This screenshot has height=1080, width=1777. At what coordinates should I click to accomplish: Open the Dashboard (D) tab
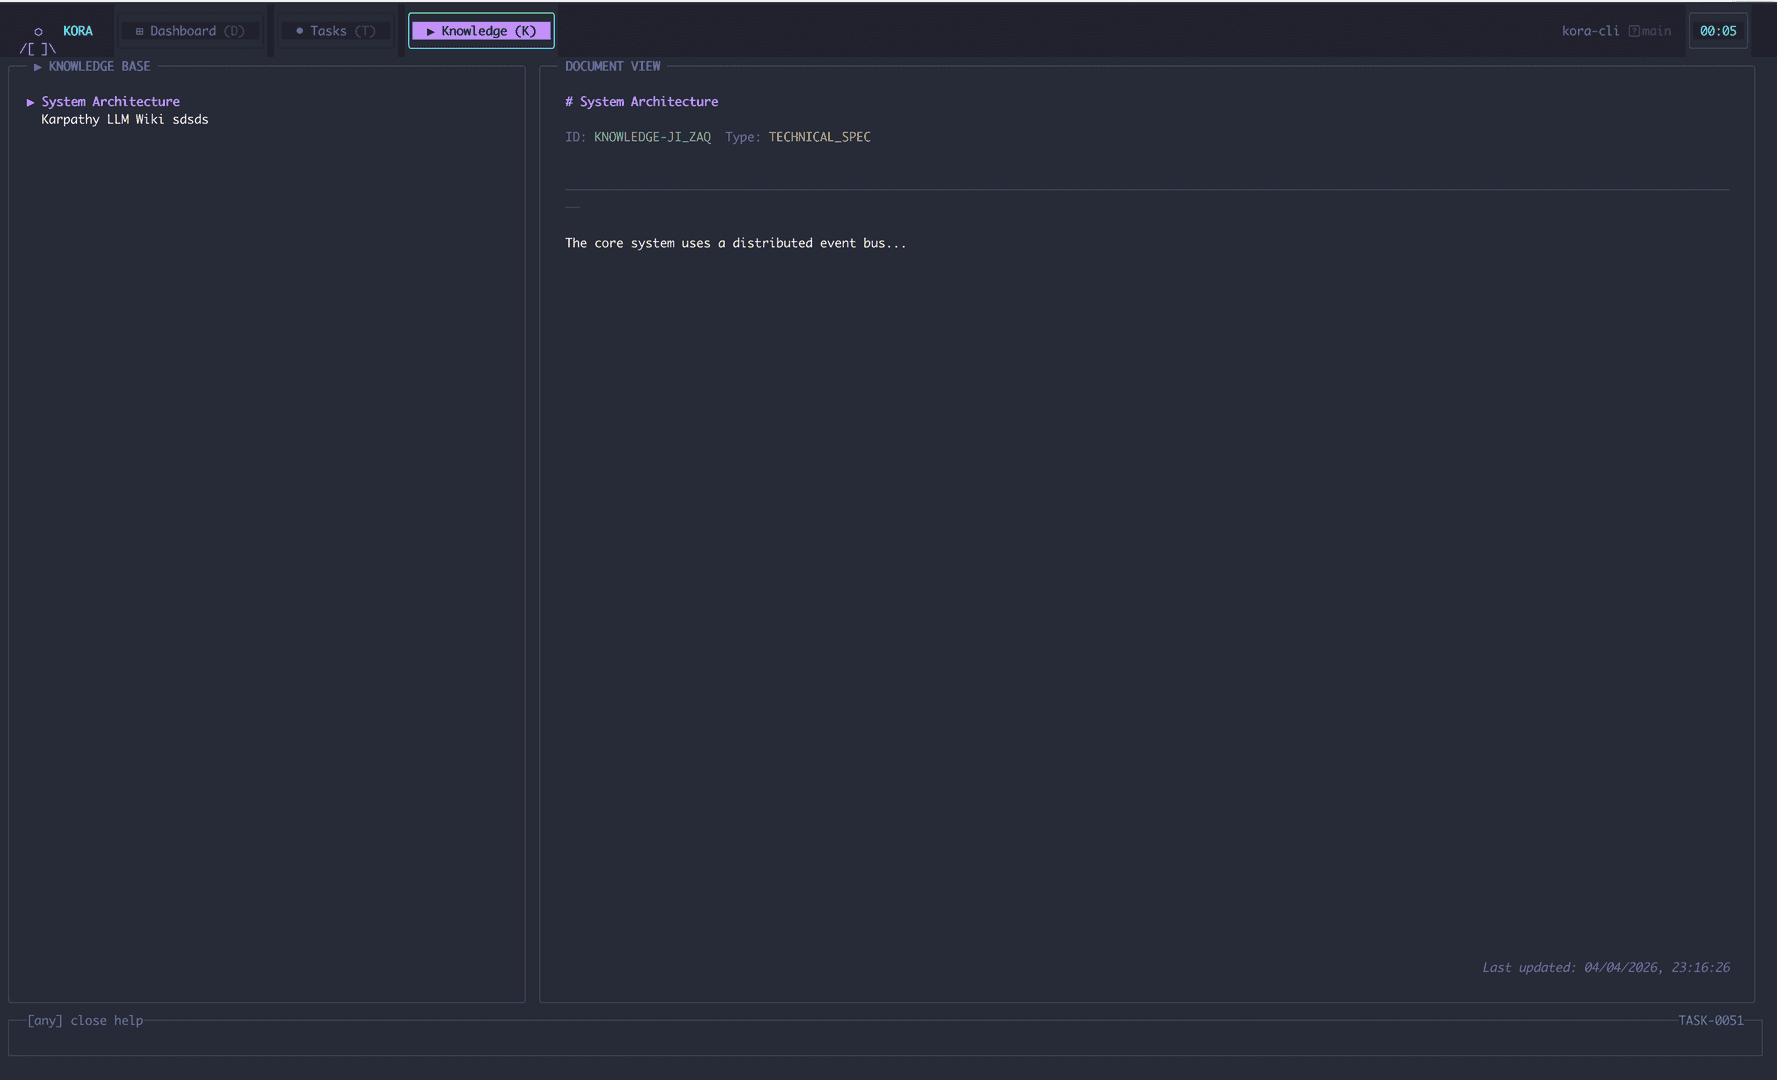pos(190,31)
